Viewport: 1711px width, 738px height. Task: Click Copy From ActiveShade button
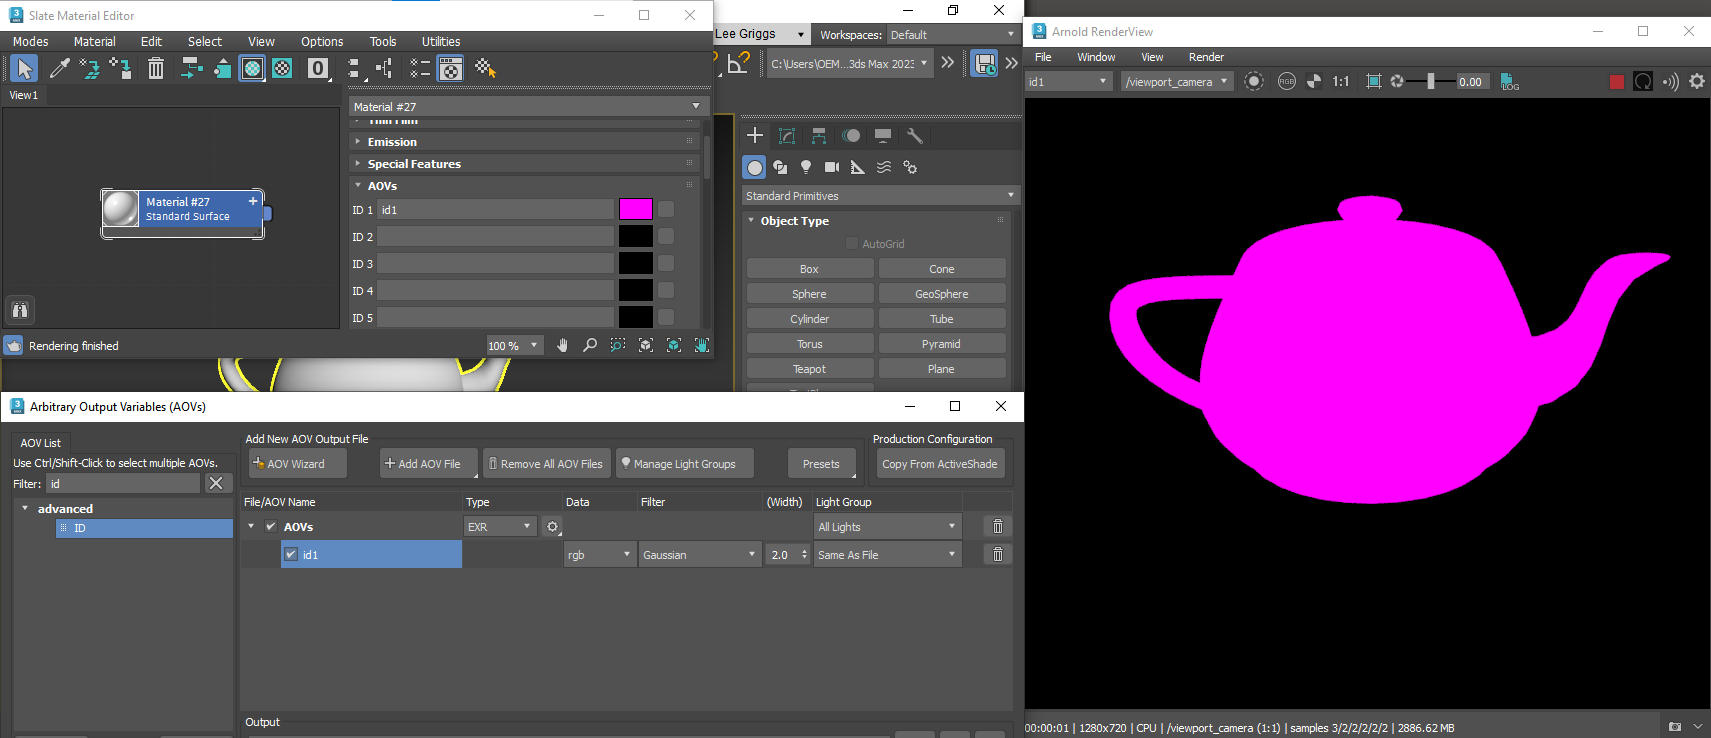point(940,464)
